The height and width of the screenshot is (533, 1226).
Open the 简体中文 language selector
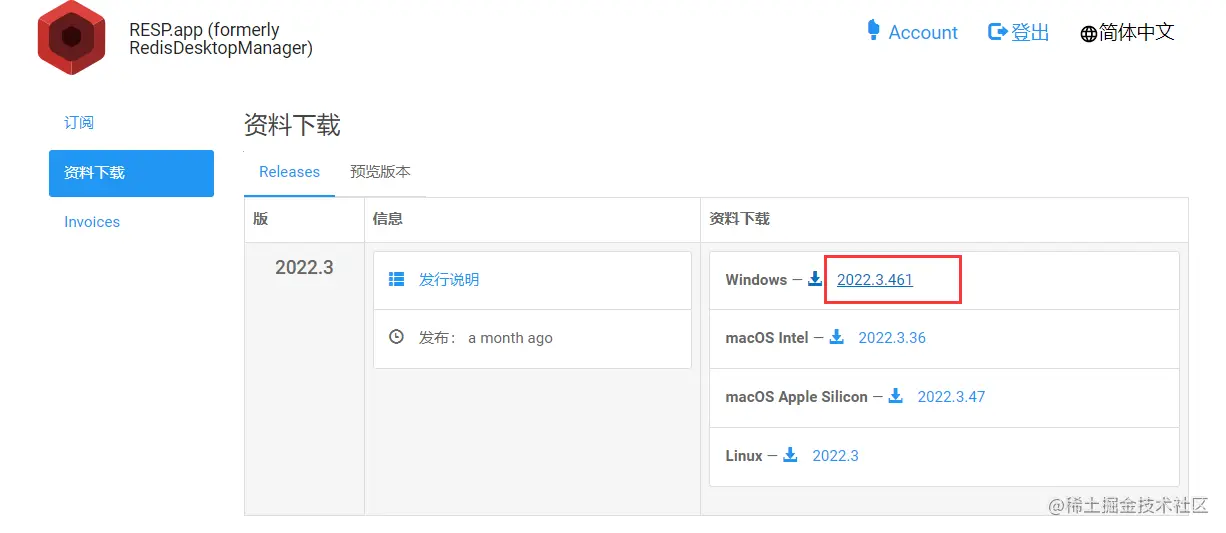click(1136, 32)
